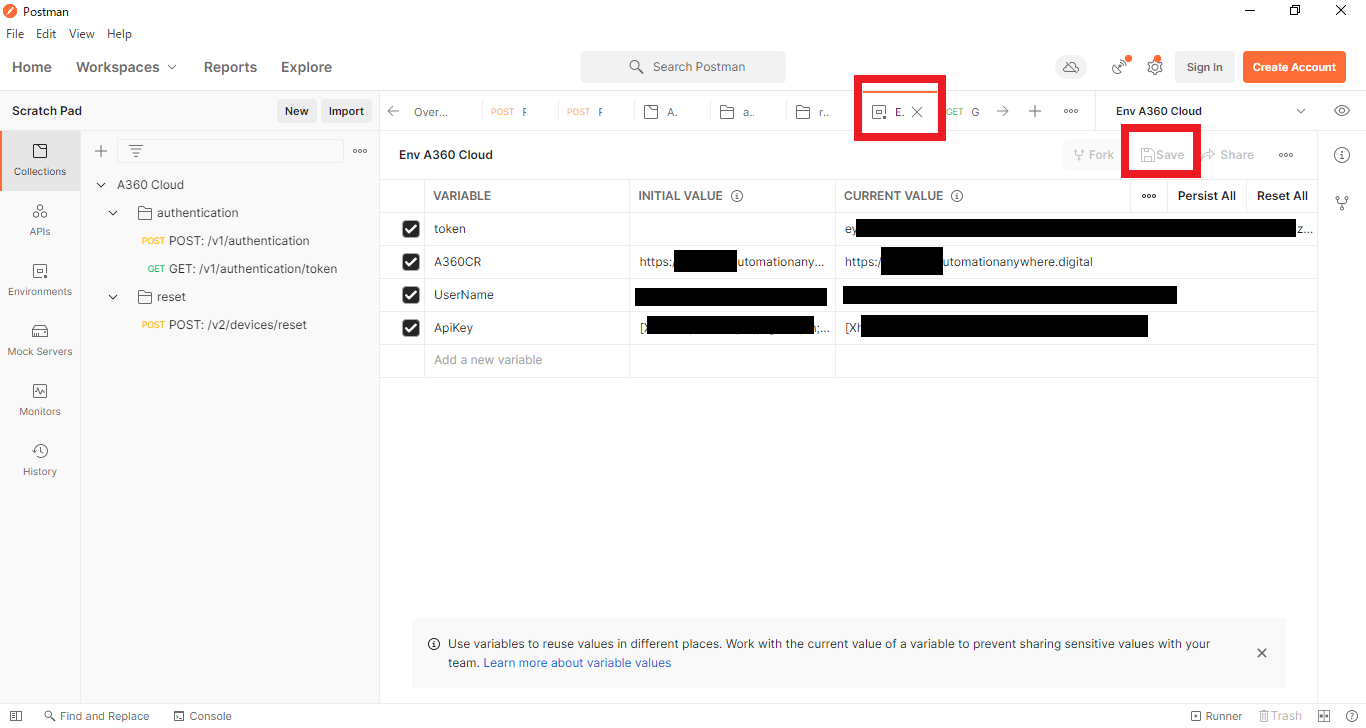Open the settings gear icon
This screenshot has height=728, width=1366.
[x=1155, y=67]
